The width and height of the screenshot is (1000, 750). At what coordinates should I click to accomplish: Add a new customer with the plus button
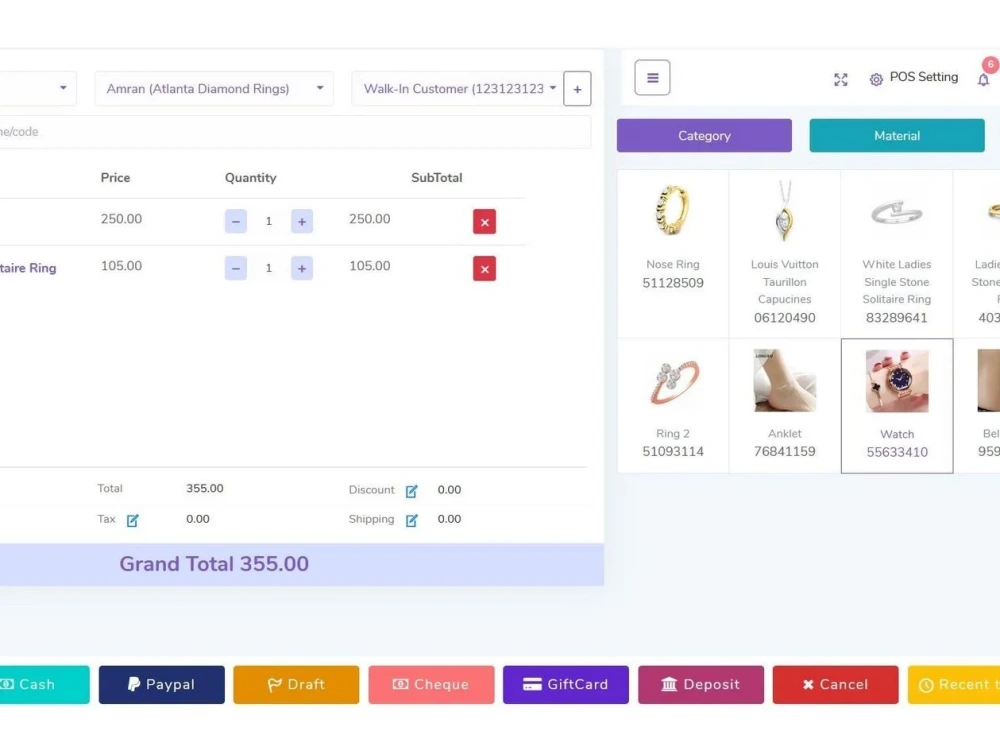coord(577,89)
